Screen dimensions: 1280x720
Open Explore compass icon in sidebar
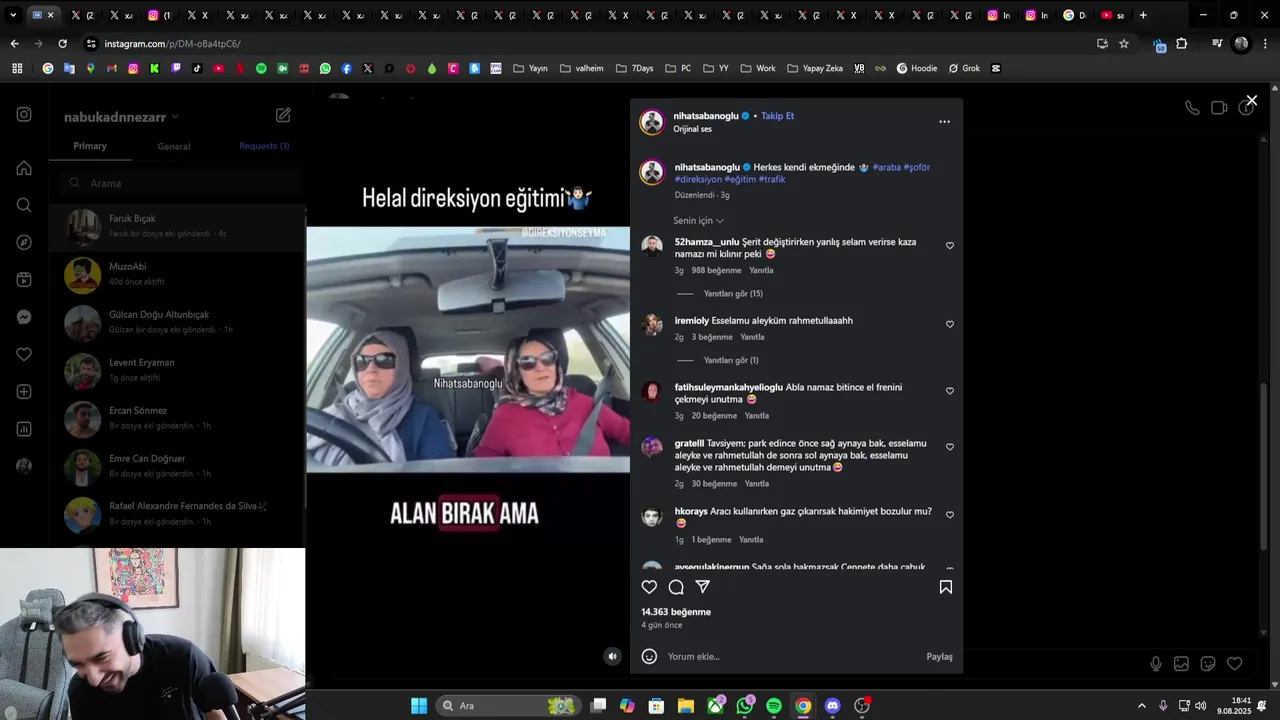coord(24,243)
